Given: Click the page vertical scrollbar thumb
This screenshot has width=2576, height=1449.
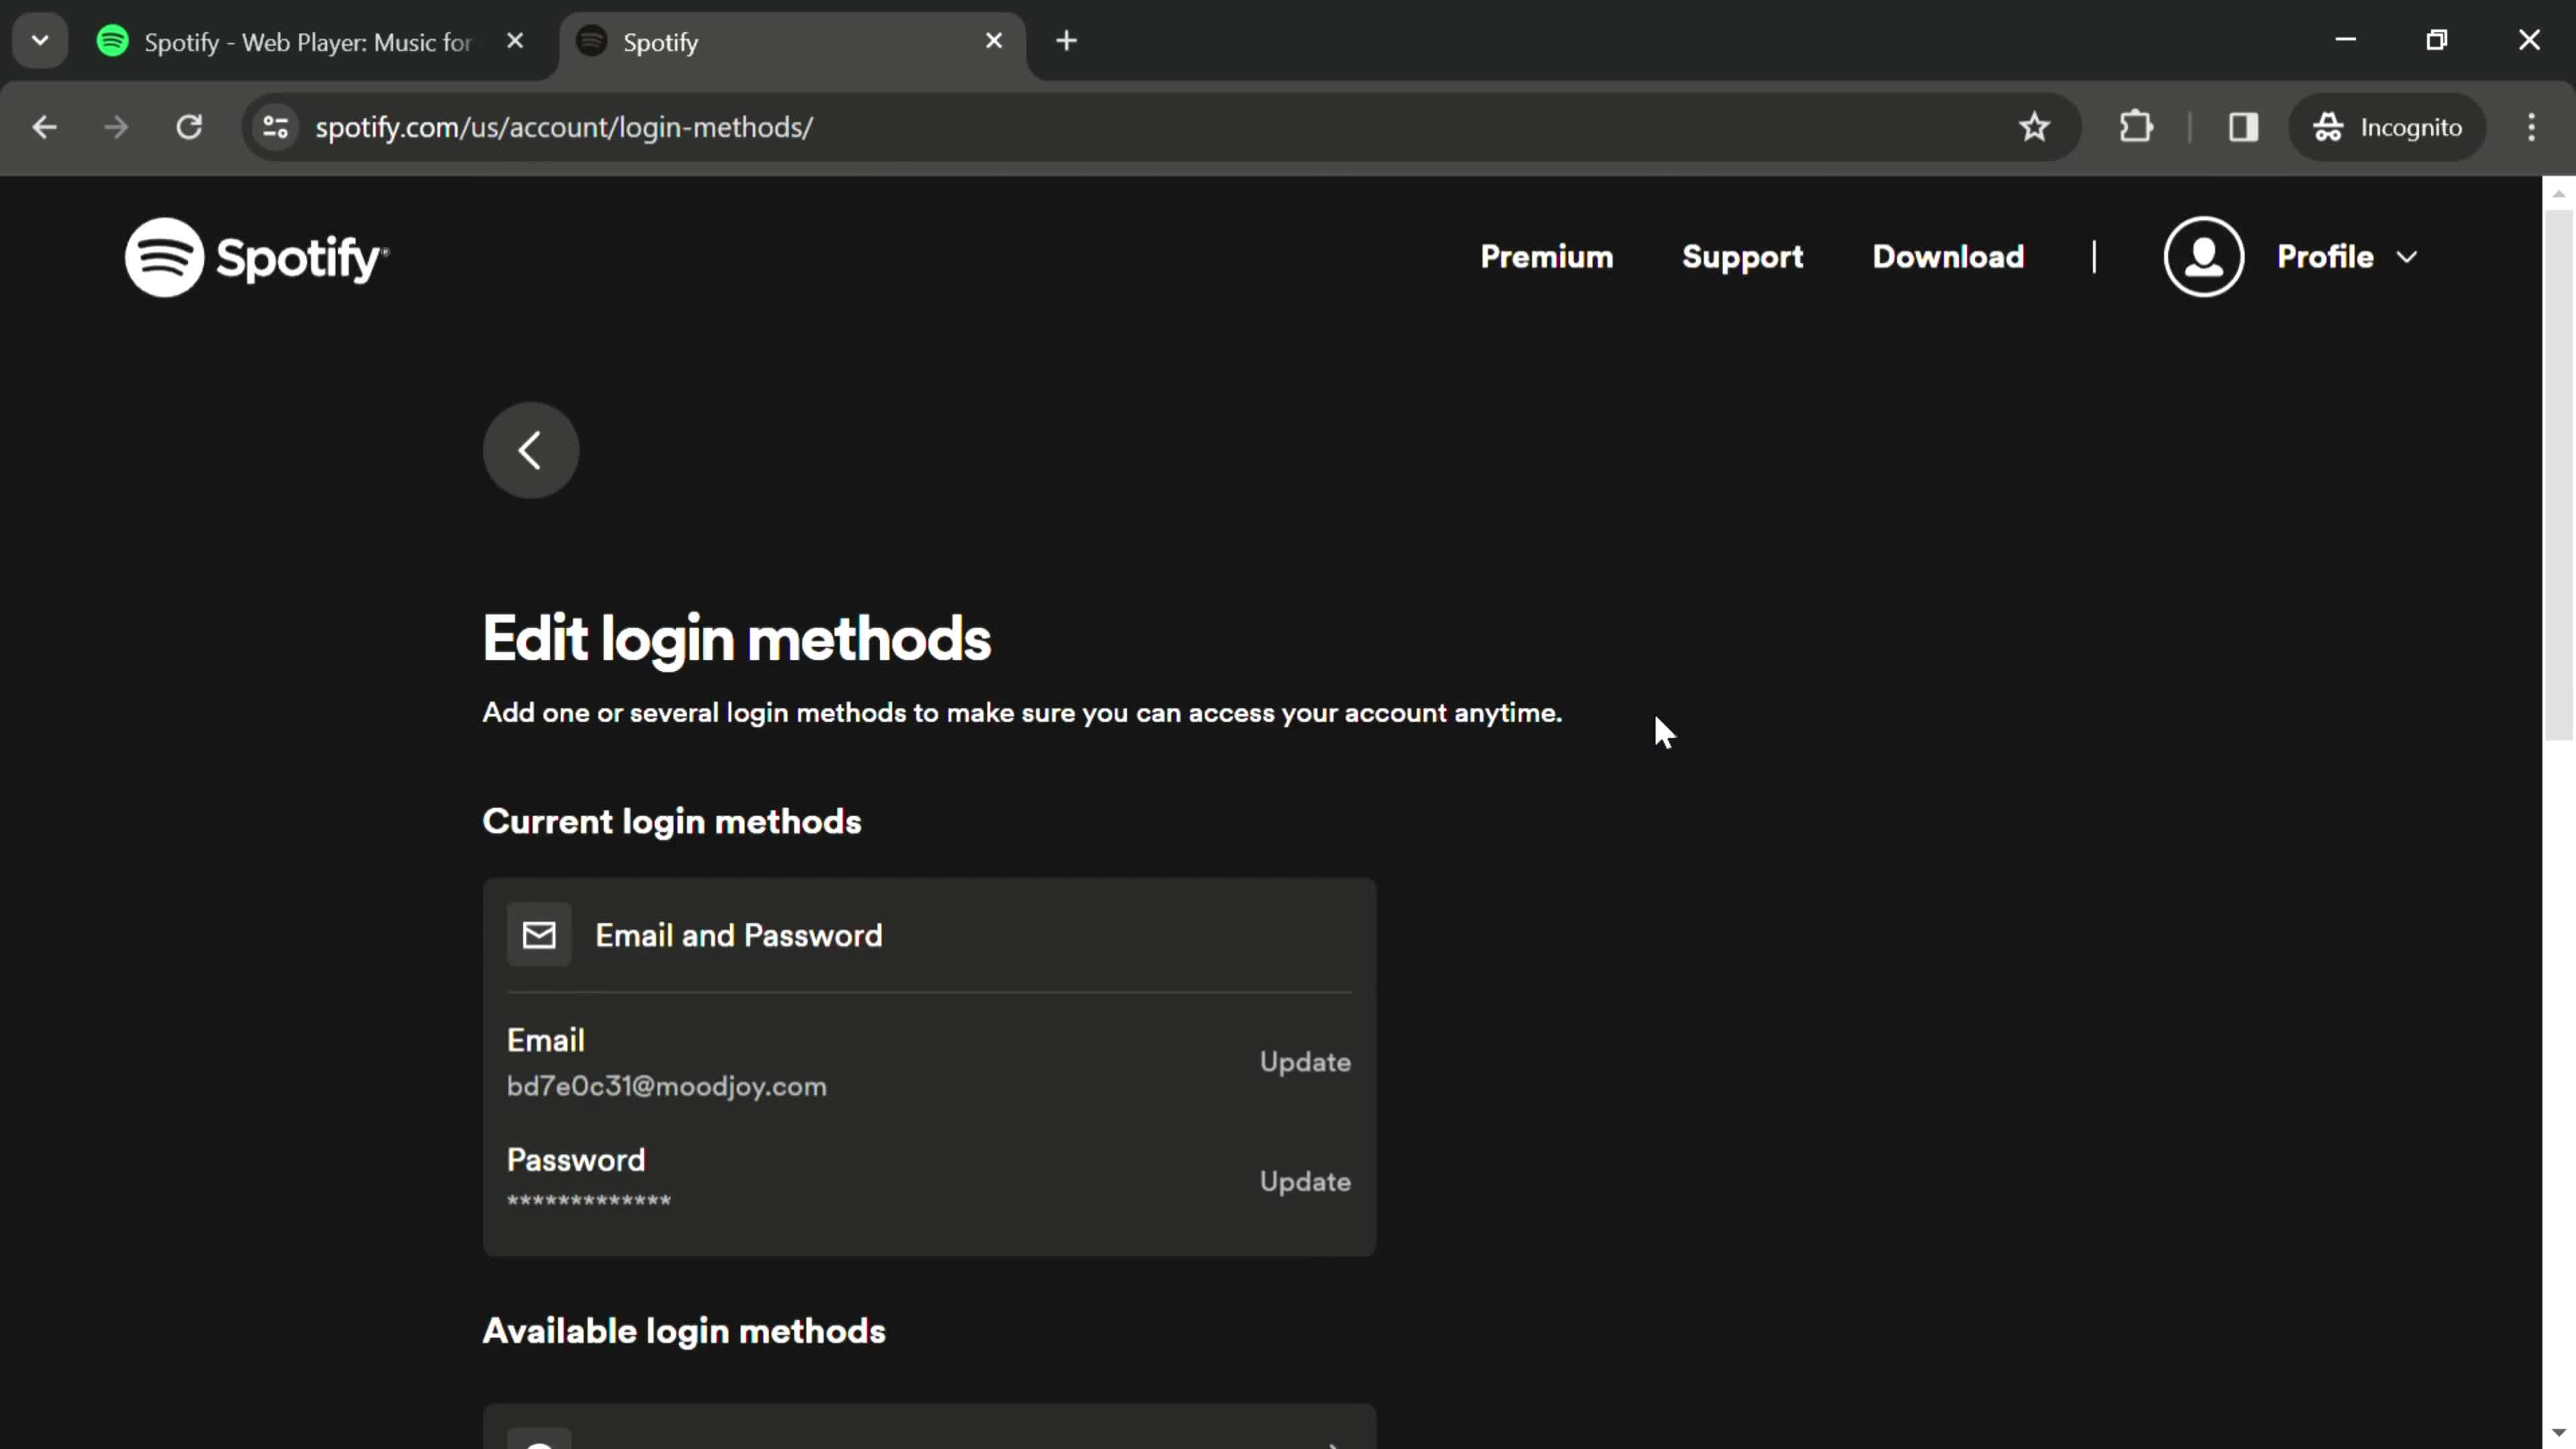Looking at the screenshot, I should pos(2559,475).
